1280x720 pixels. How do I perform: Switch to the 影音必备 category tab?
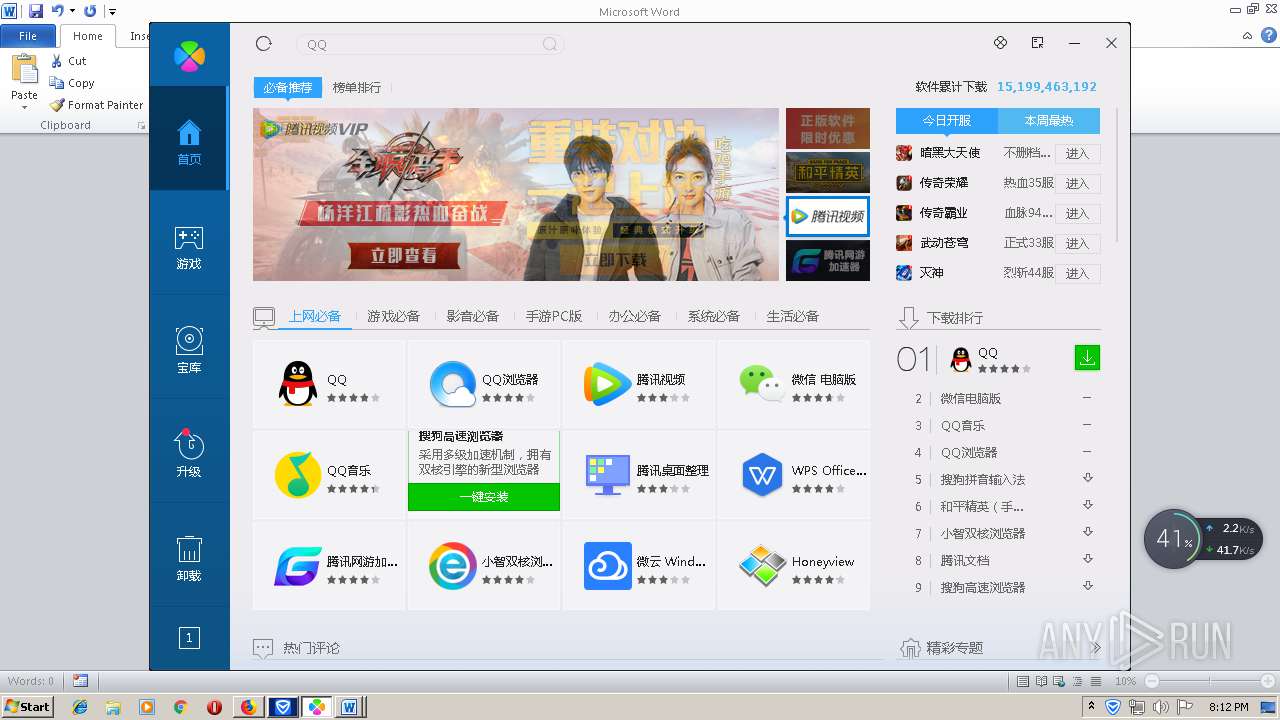tap(472, 316)
